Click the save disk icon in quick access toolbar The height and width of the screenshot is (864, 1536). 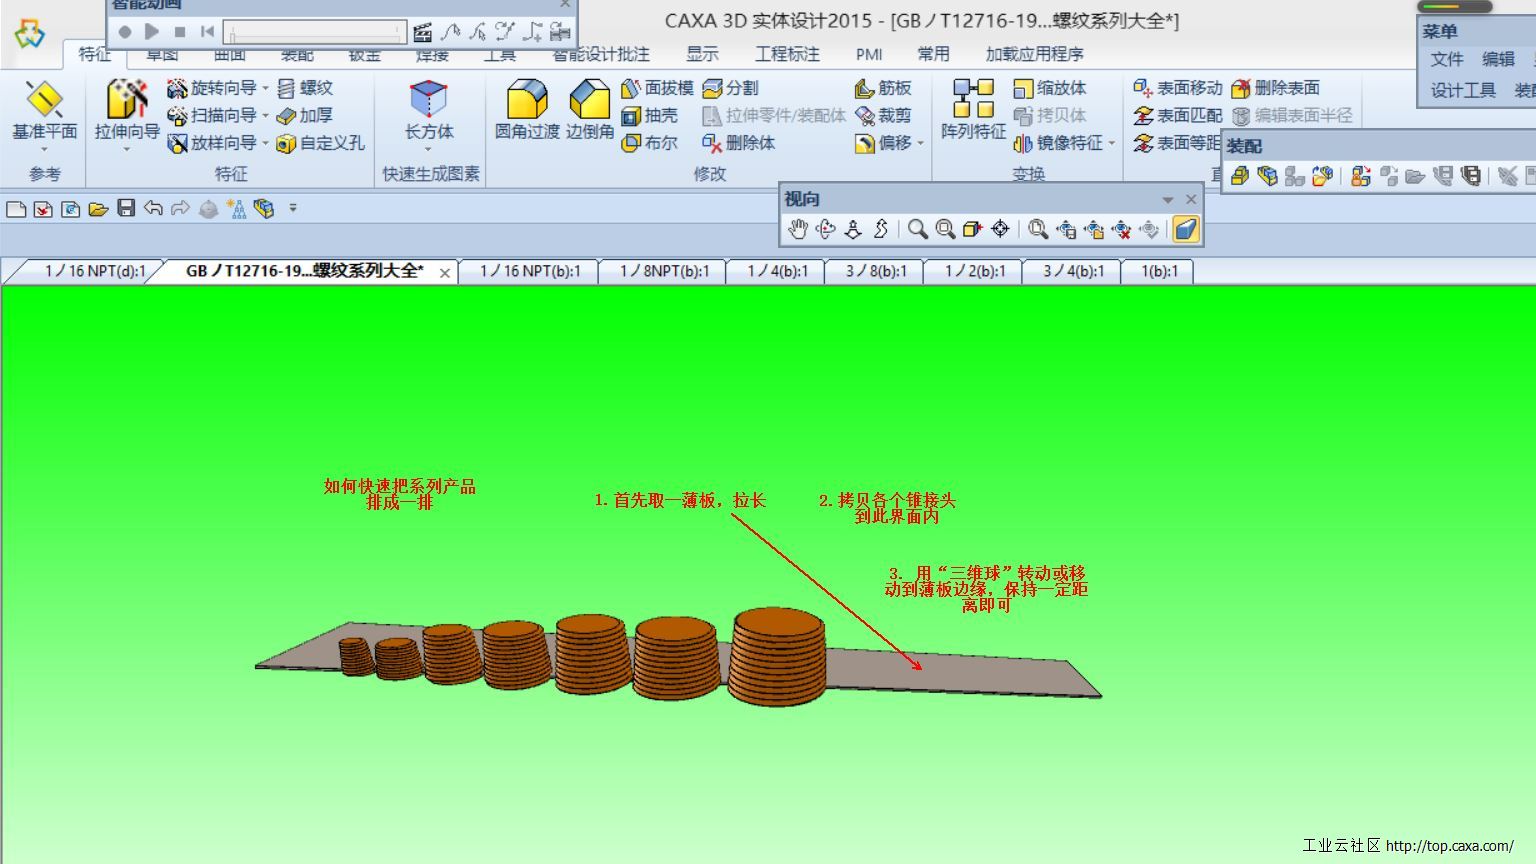point(126,208)
